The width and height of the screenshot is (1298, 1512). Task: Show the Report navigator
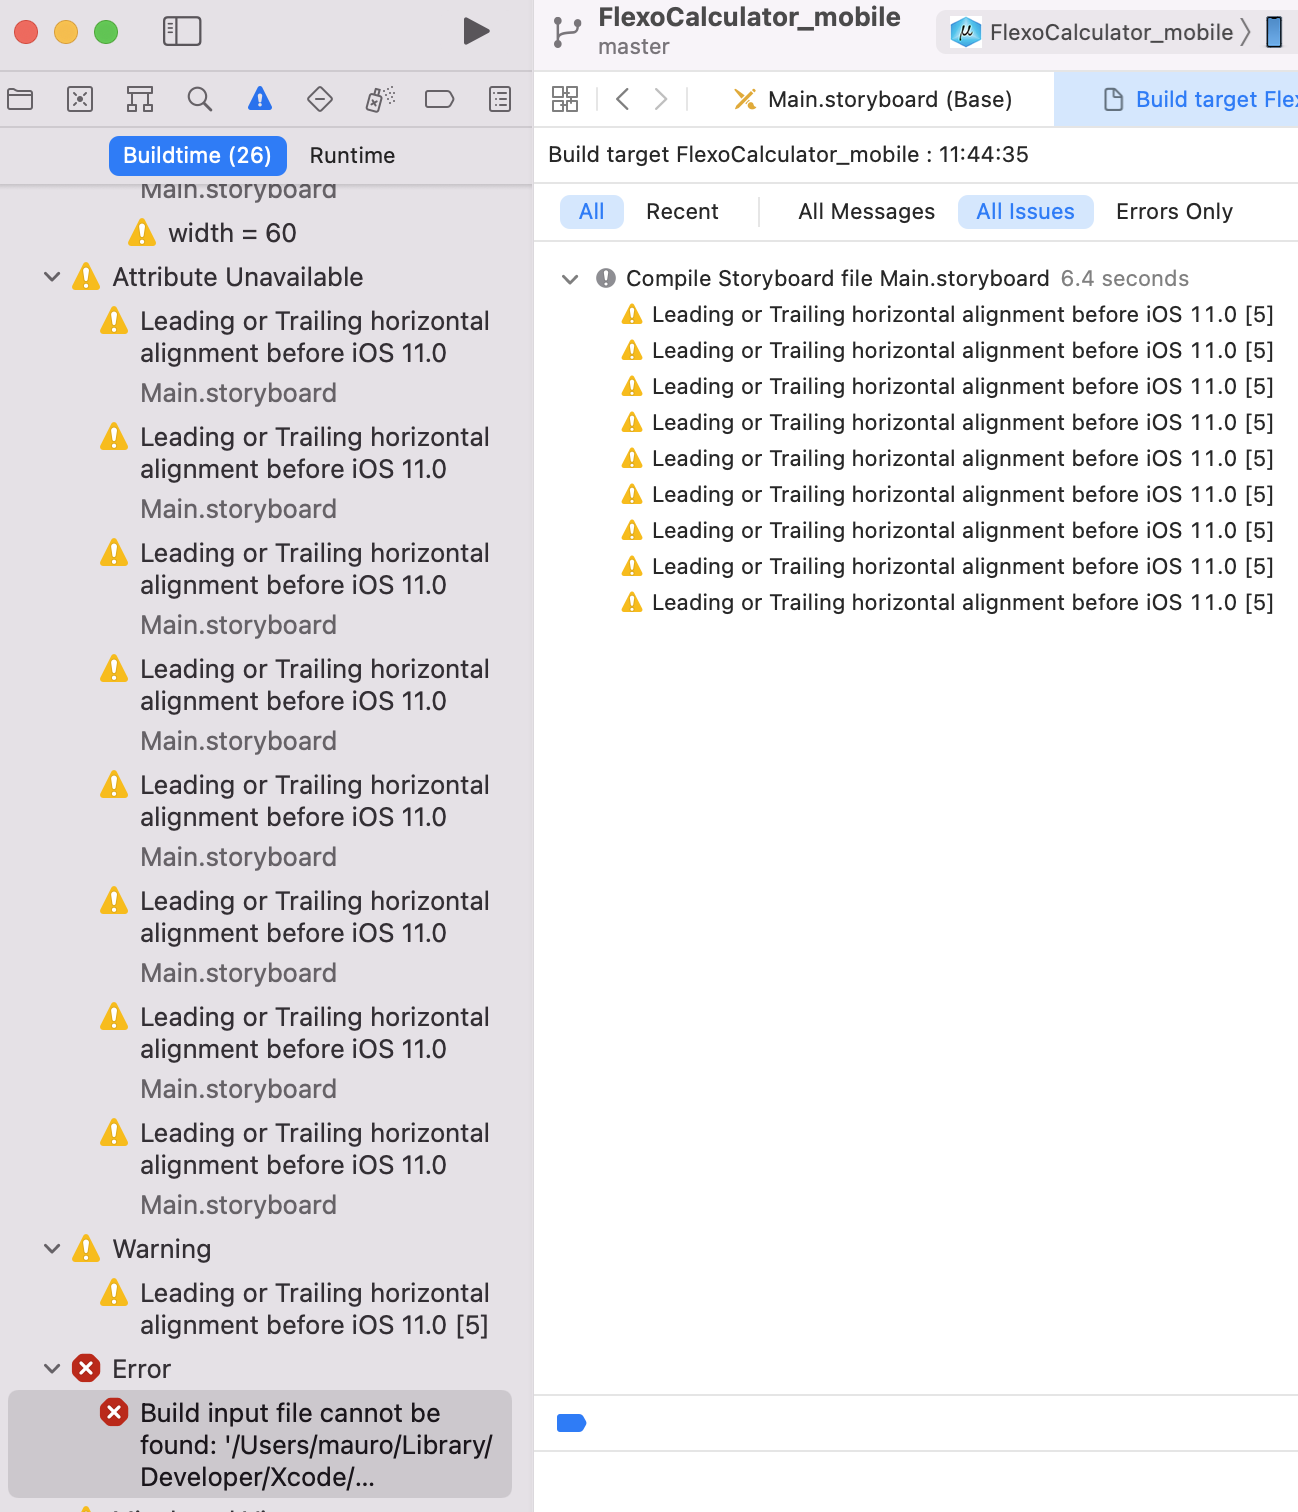(x=500, y=99)
